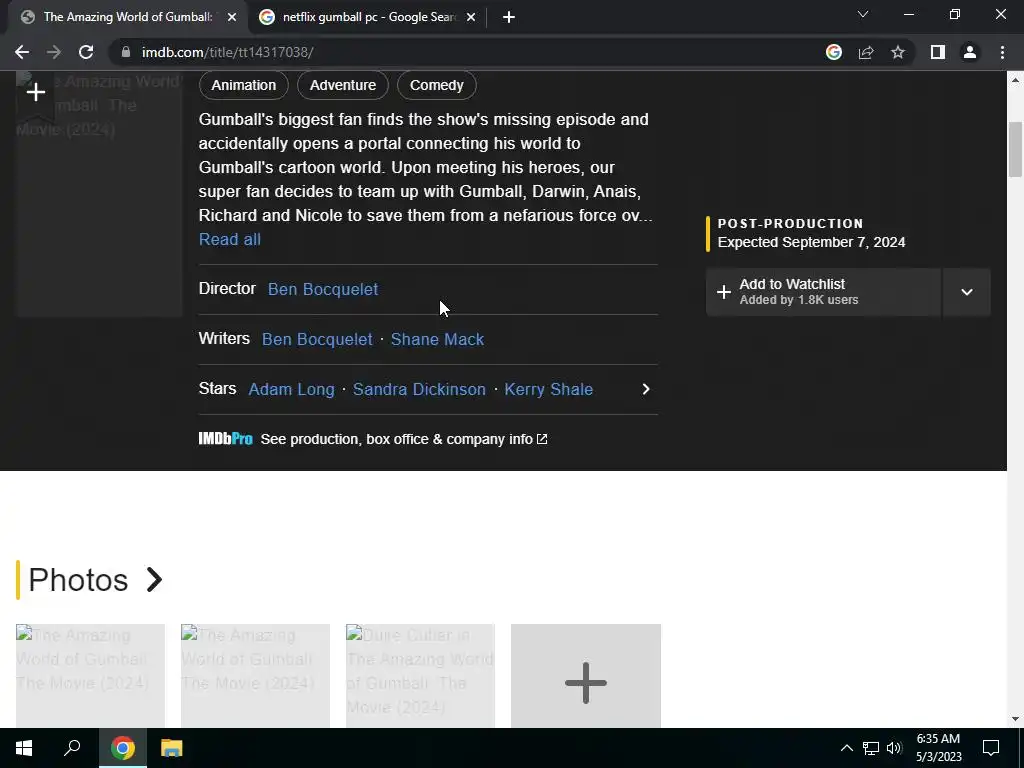Open writer Ben Bocquelet link

click(x=317, y=340)
